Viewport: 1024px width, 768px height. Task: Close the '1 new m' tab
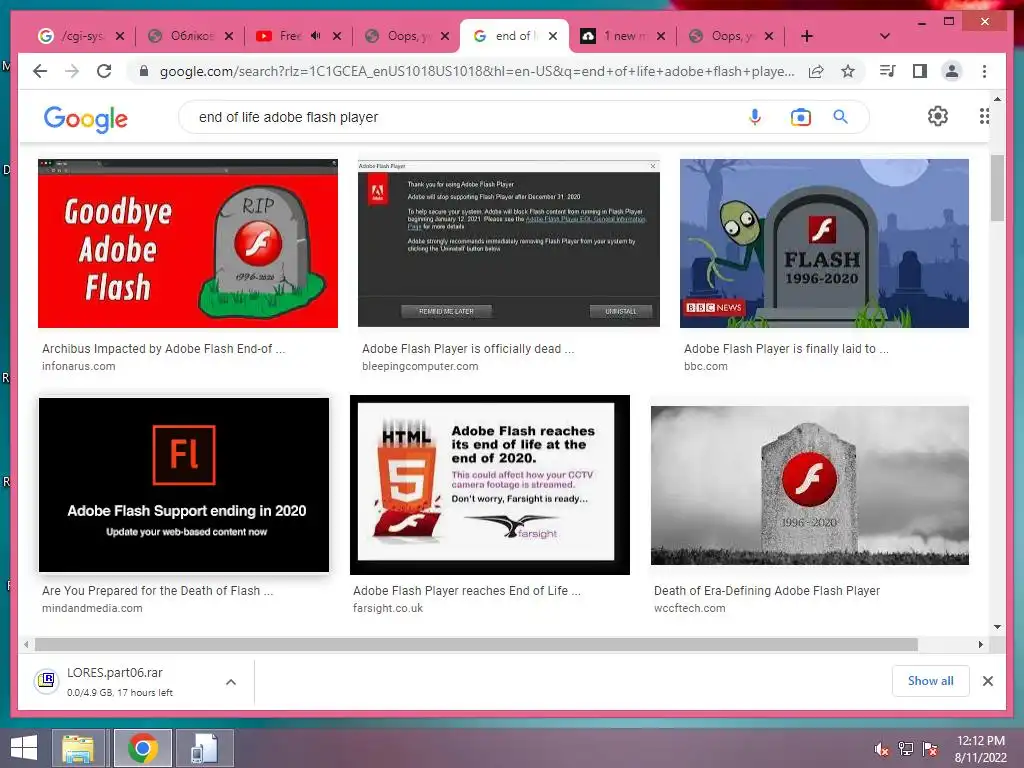(661, 36)
